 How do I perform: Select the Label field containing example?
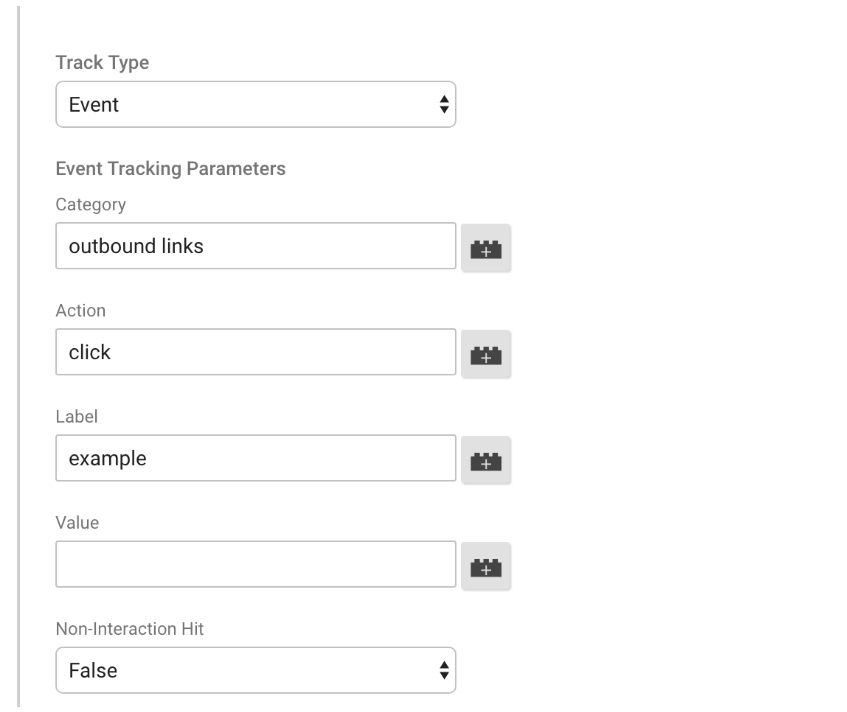click(256, 458)
